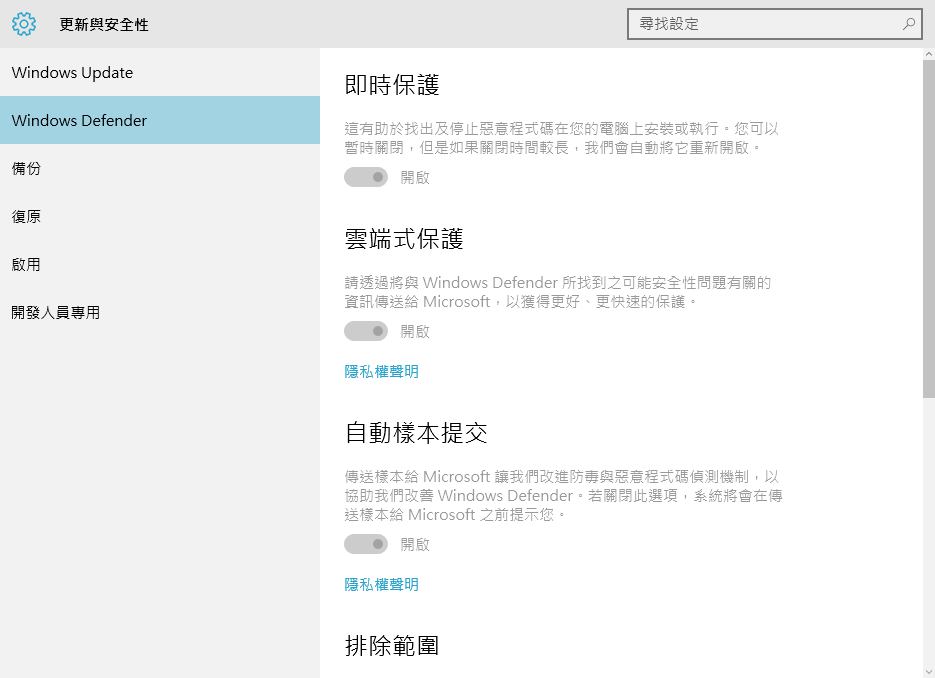The height and width of the screenshot is (678, 935).
Task: Toggle the 雲端式保護 cloud protection switch
Action: [366, 331]
